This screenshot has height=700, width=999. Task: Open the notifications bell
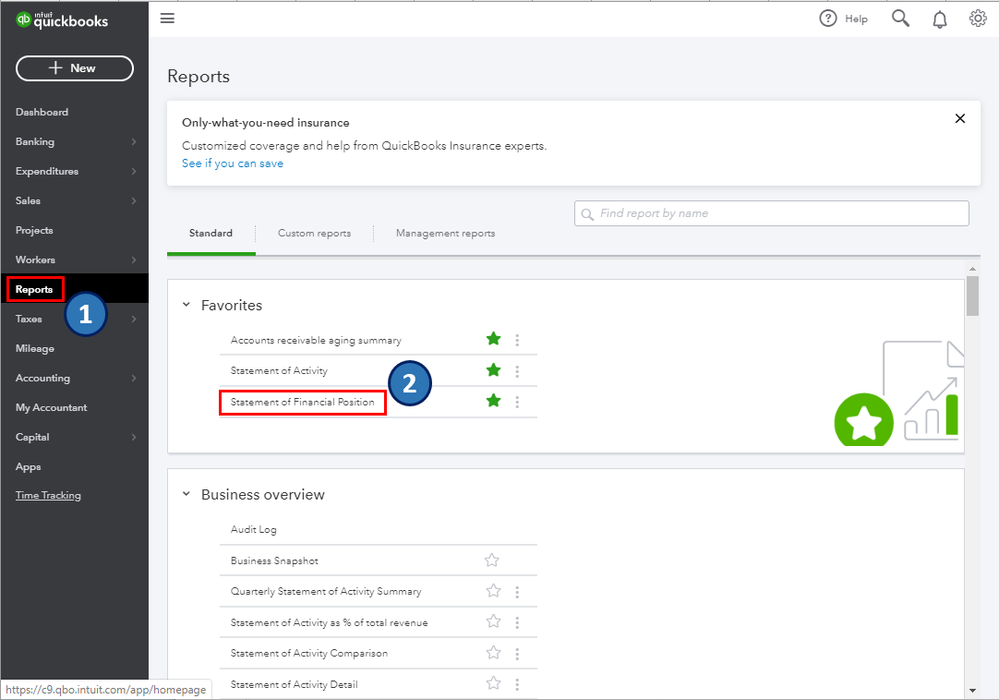[939, 19]
